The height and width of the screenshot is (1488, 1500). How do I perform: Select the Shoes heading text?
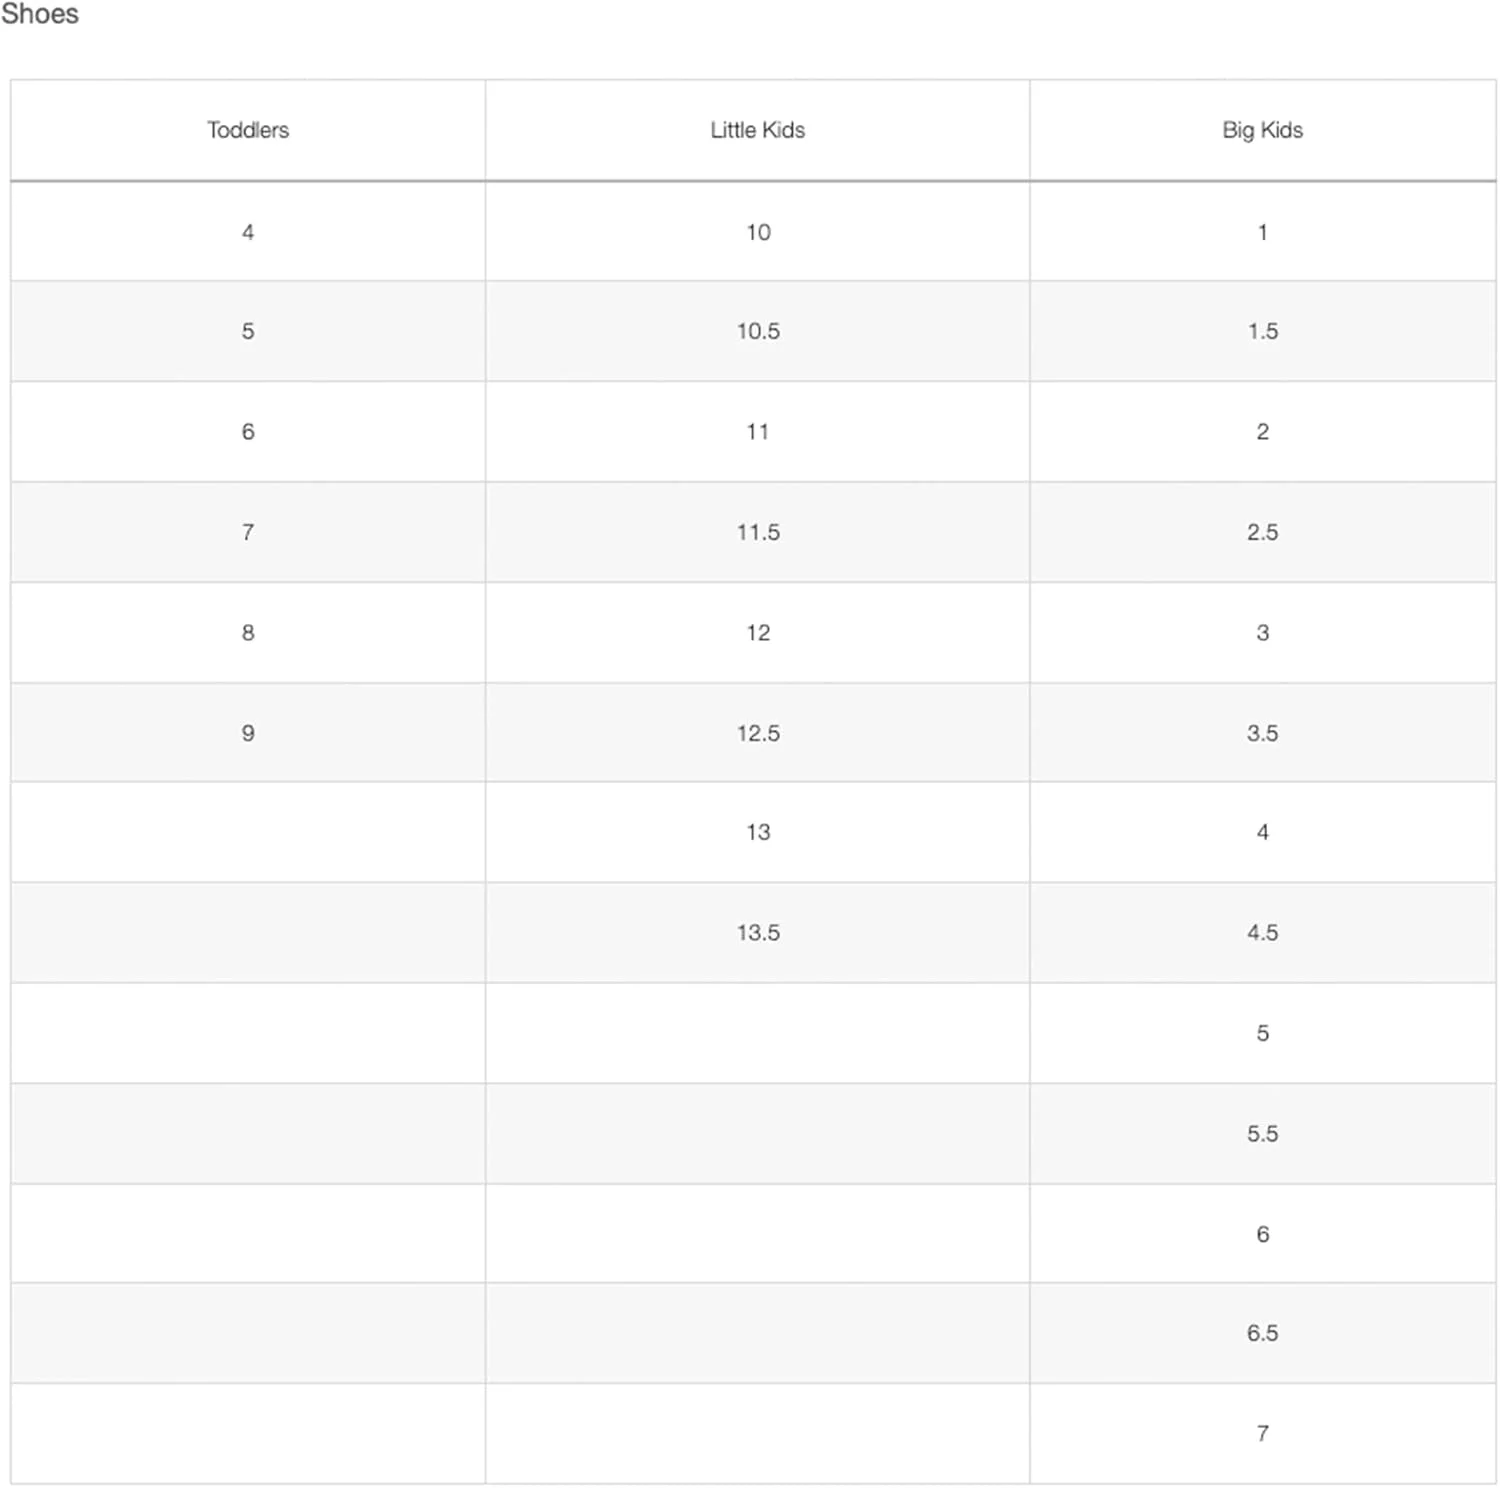pyautogui.click(x=40, y=14)
